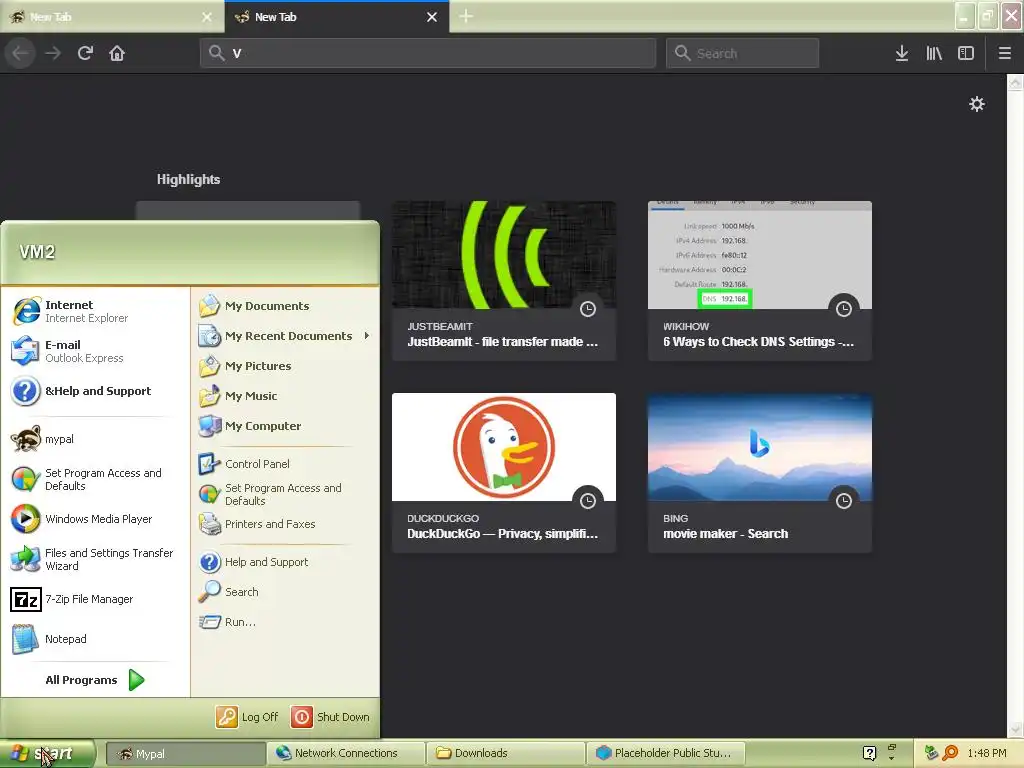Open My Pictures folder

coord(285,366)
